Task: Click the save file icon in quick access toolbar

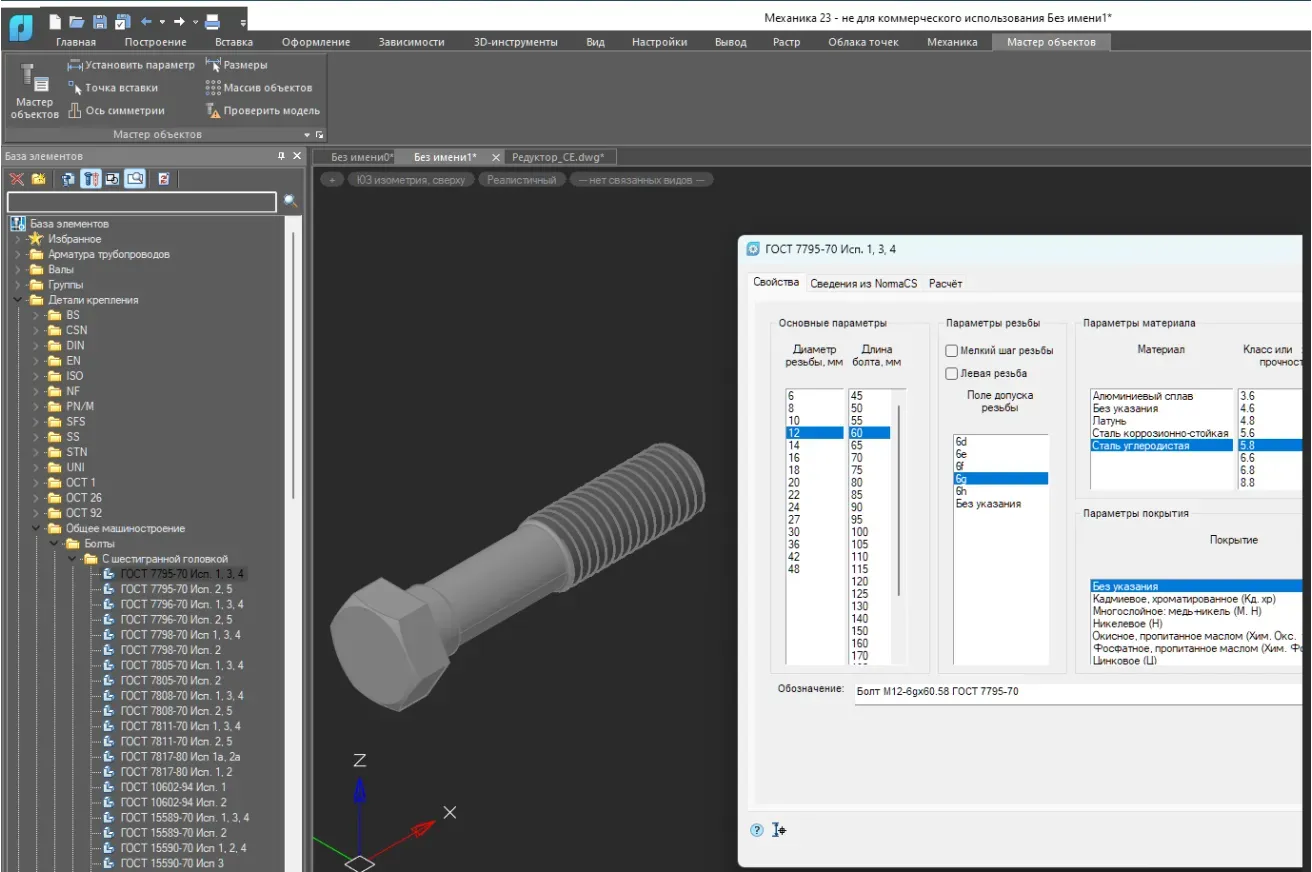Action: click(x=100, y=21)
